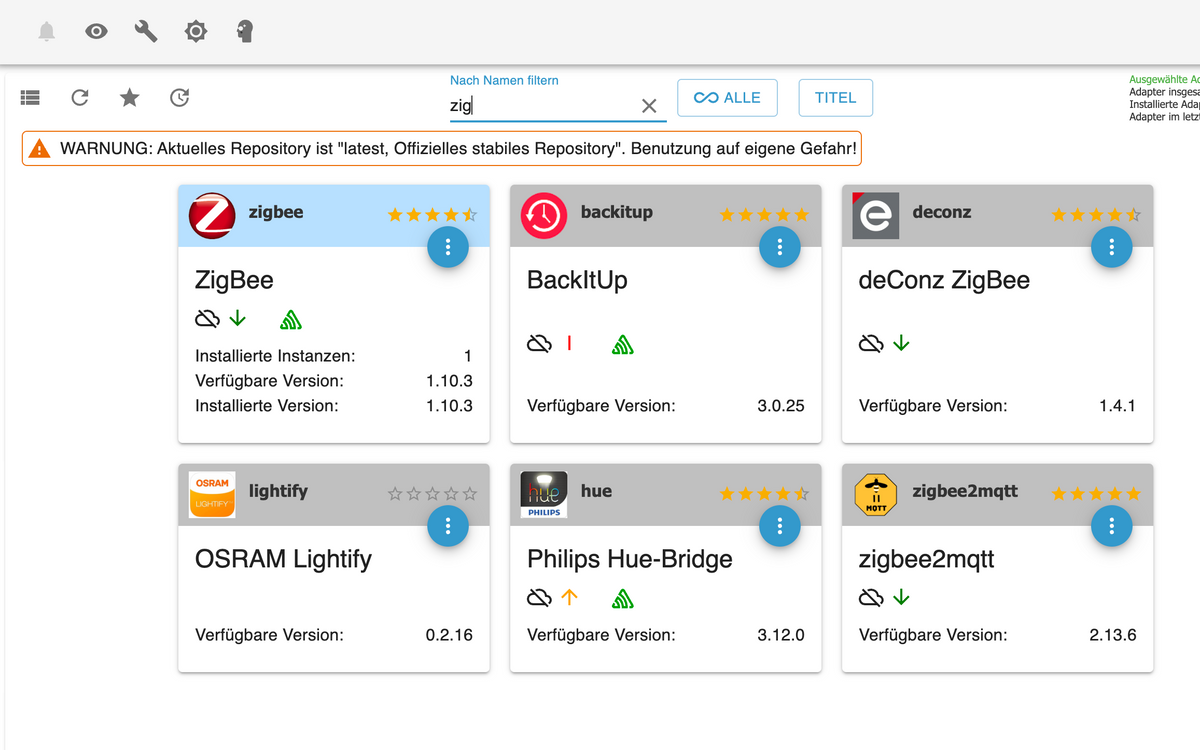
Task: Click zigbee2mqtt version 2.13.6
Action: (1113, 635)
